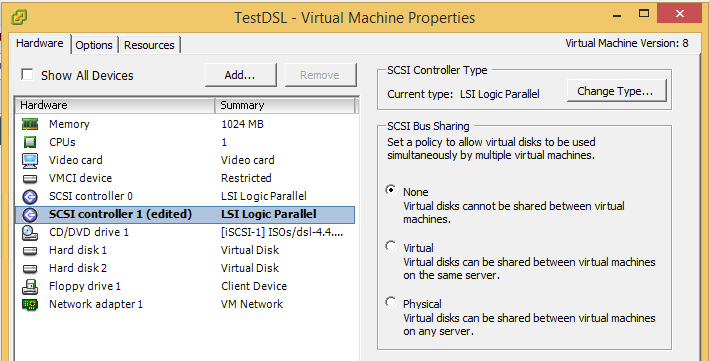709x361 pixels.
Task: Select the CPUs row
Action: (x=185, y=142)
